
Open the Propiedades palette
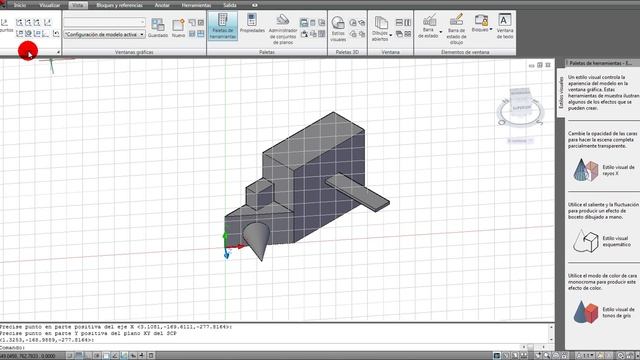point(252,23)
